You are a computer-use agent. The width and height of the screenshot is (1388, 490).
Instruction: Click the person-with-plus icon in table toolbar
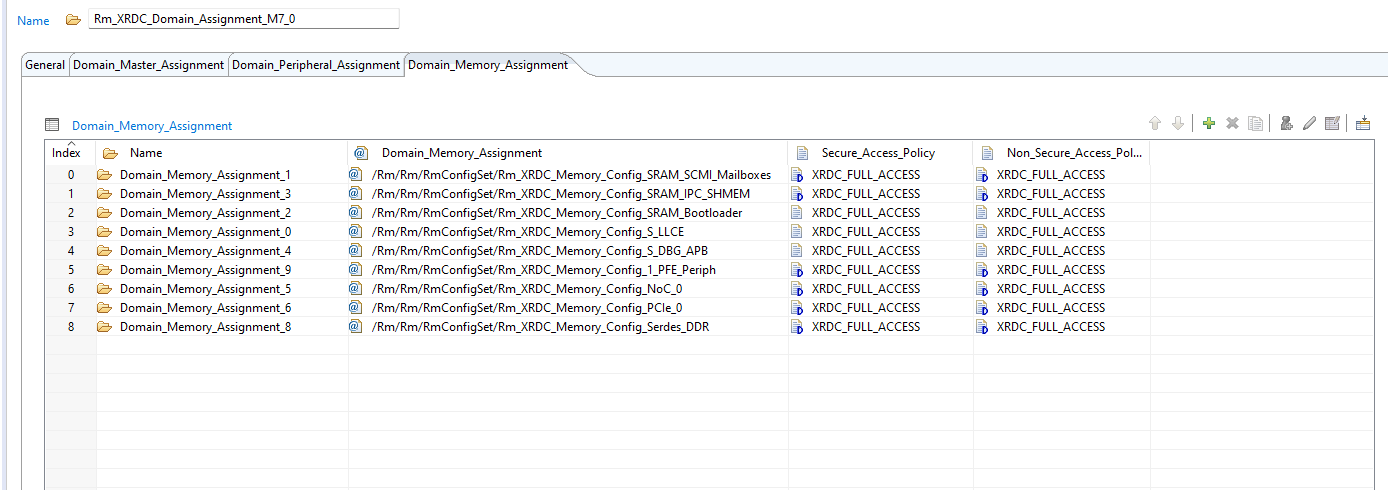pyautogui.click(x=1286, y=123)
